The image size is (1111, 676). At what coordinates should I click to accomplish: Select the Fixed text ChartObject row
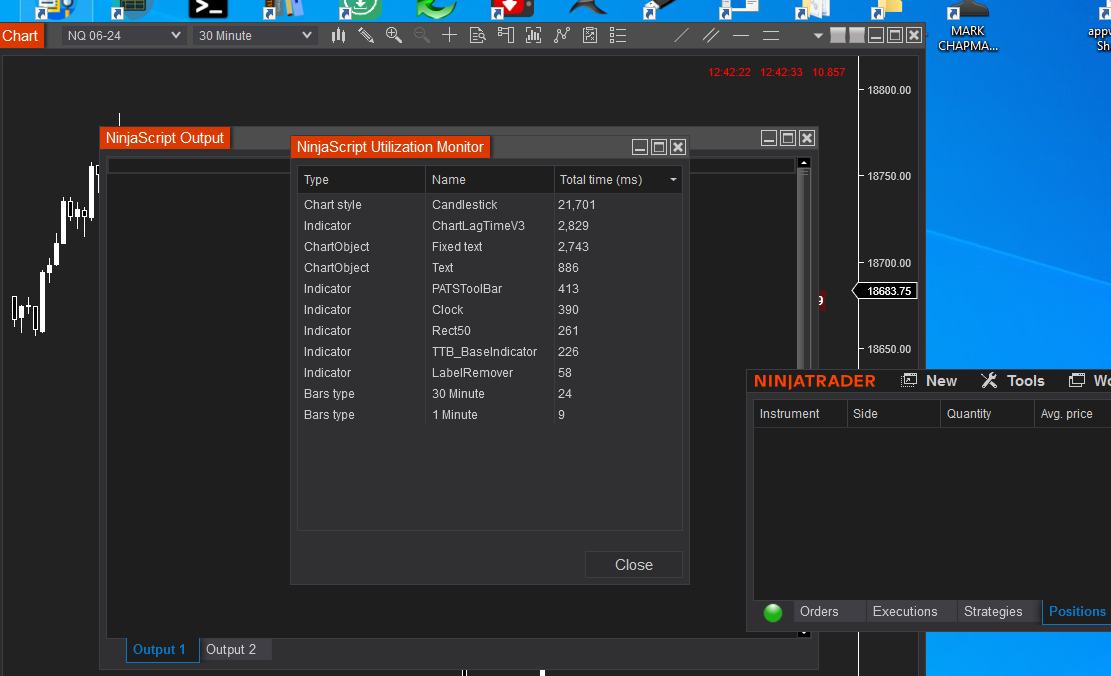click(490, 247)
